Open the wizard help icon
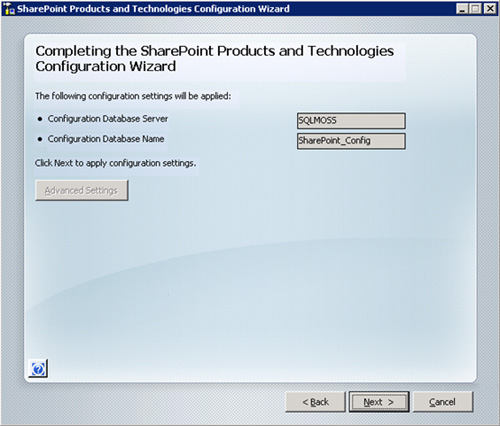 pyautogui.click(x=38, y=369)
